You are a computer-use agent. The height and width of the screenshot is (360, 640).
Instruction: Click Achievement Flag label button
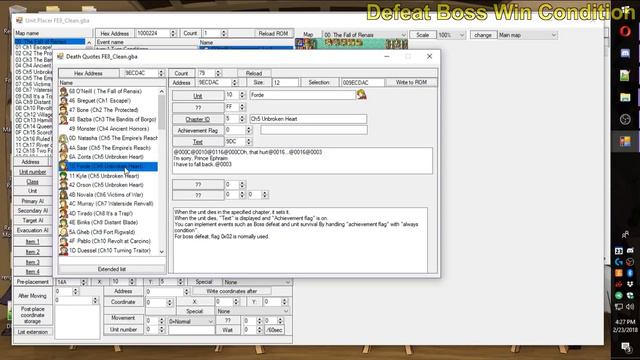(x=198, y=131)
